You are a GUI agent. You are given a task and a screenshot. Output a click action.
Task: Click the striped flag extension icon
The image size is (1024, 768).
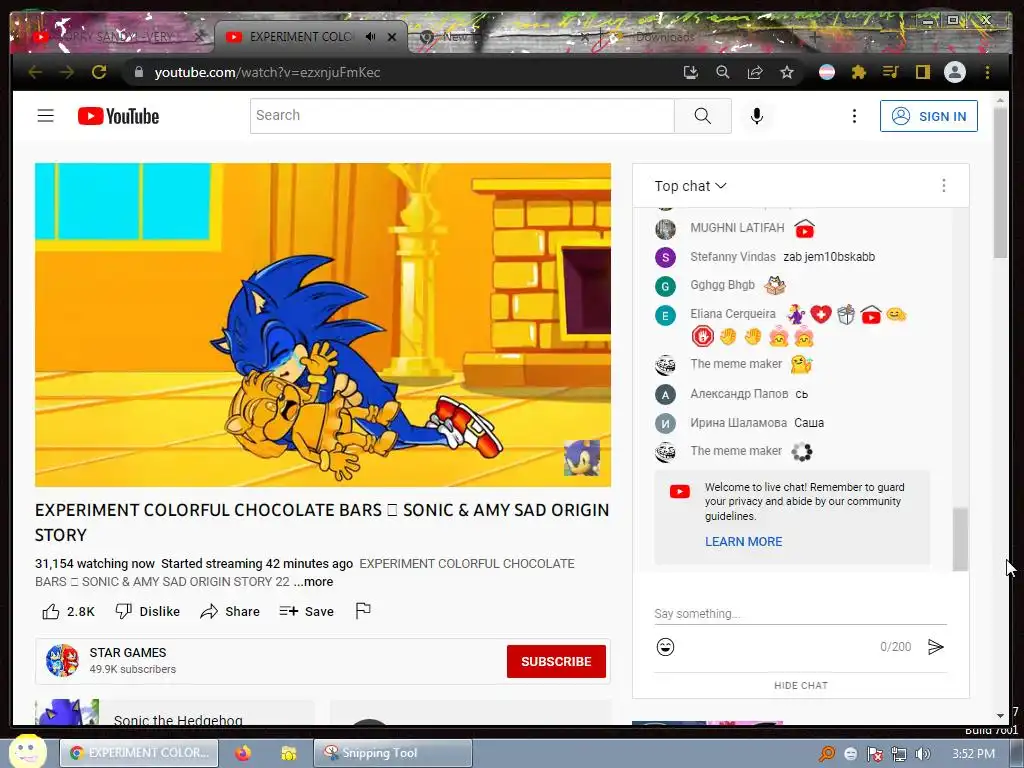[827, 72]
